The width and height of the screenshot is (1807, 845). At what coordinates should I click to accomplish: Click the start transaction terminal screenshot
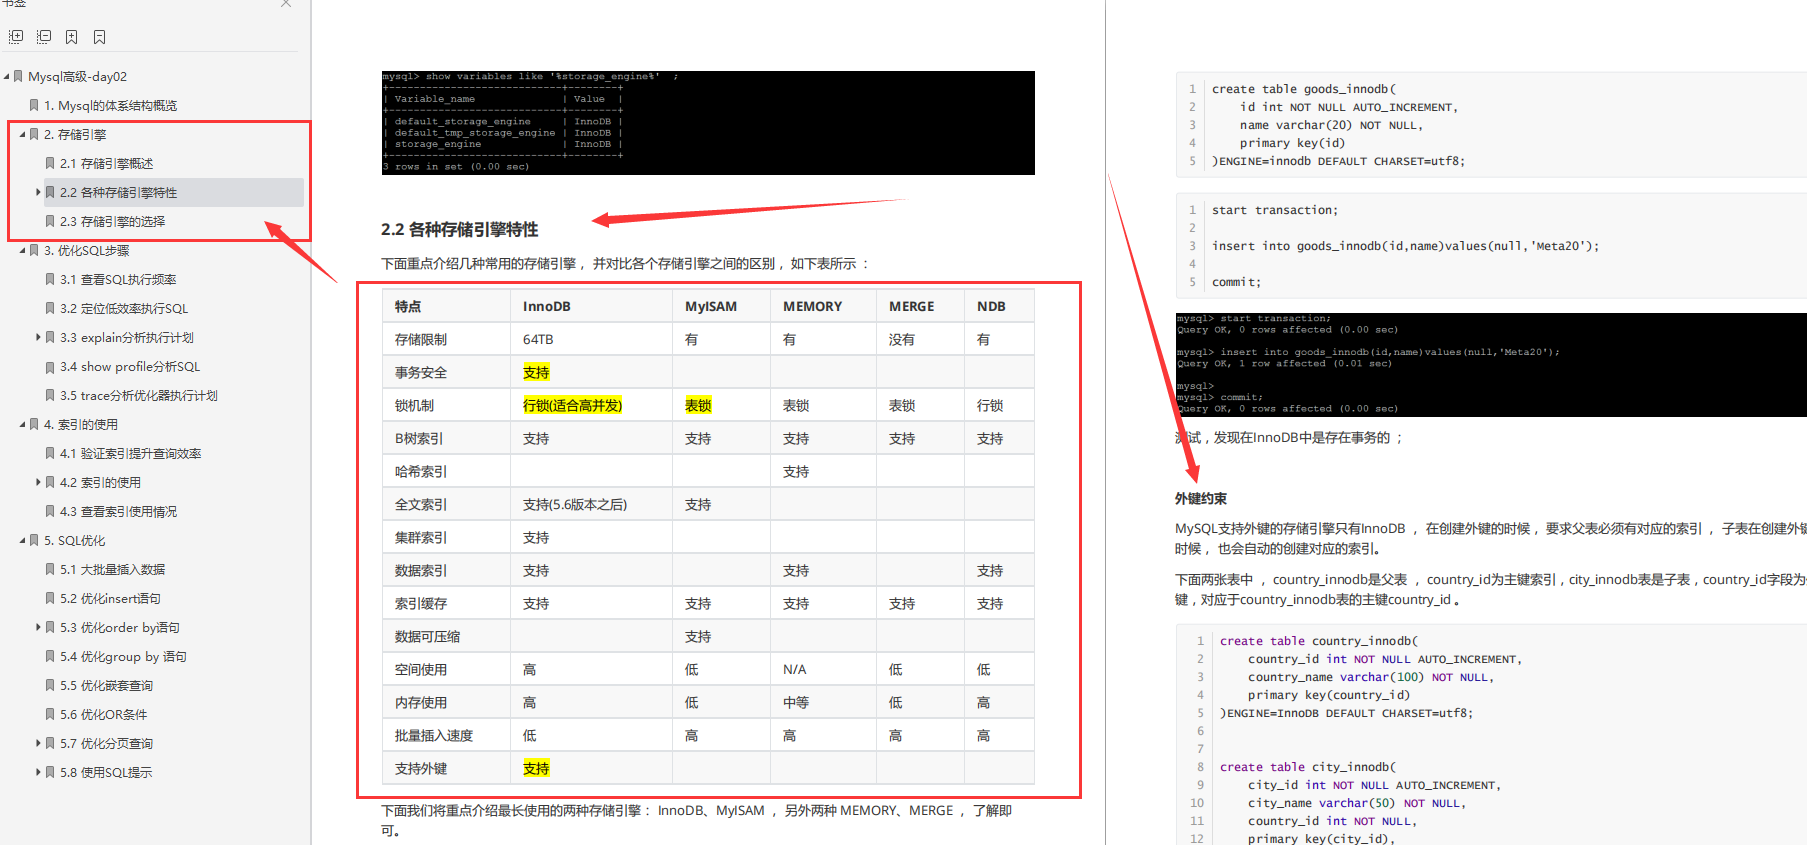[1491, 364]
